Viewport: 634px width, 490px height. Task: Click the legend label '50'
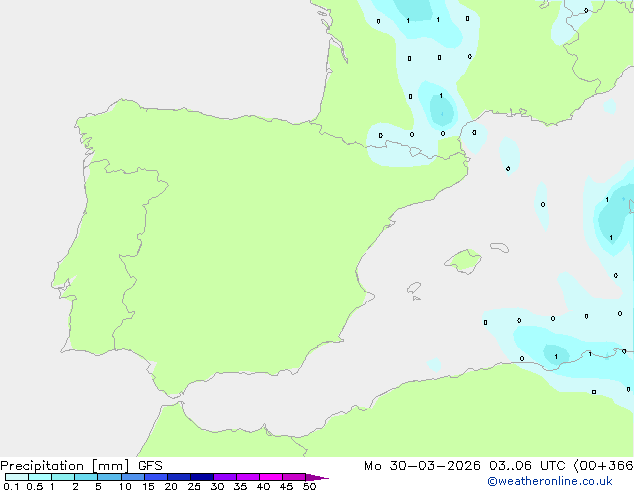tap(309, 486)
